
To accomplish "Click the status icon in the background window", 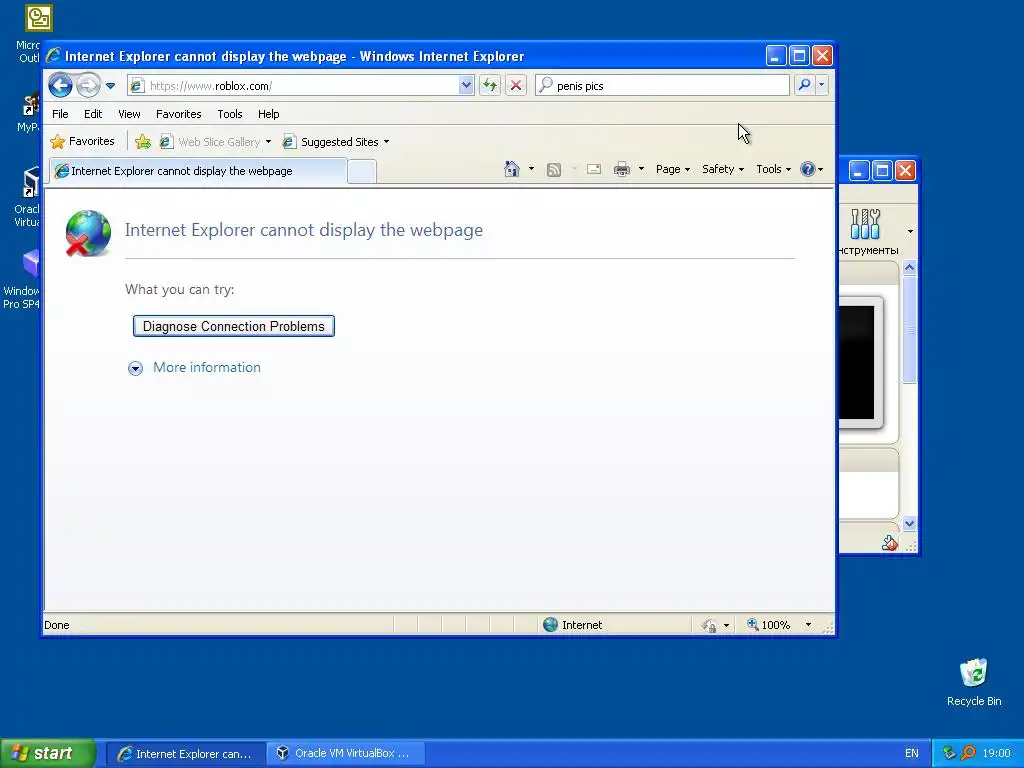I will (x=889, y=543).
